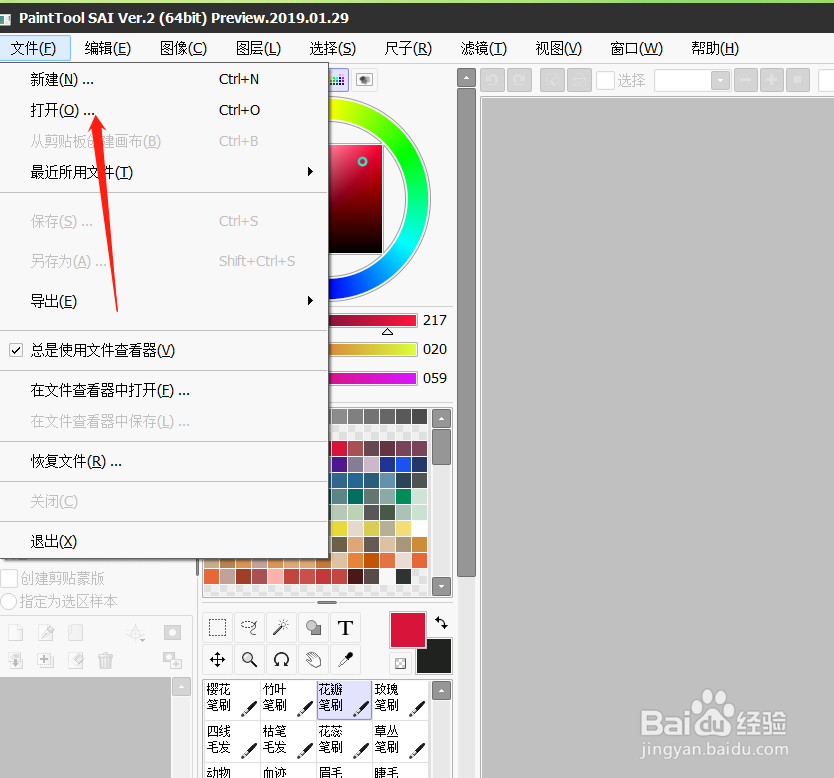Click the reset square toolbar button
This screenshot has width=834, height=778.
pos(798,80)
